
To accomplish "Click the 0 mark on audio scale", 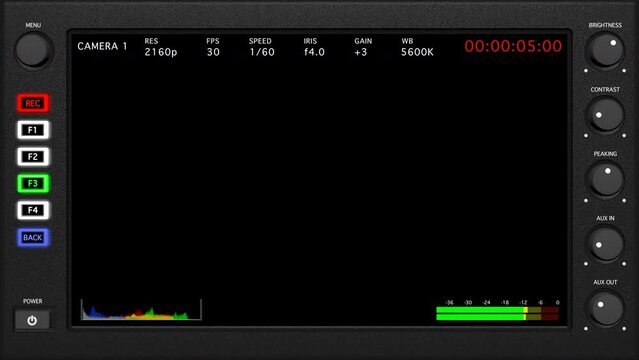I will [557, 303].
